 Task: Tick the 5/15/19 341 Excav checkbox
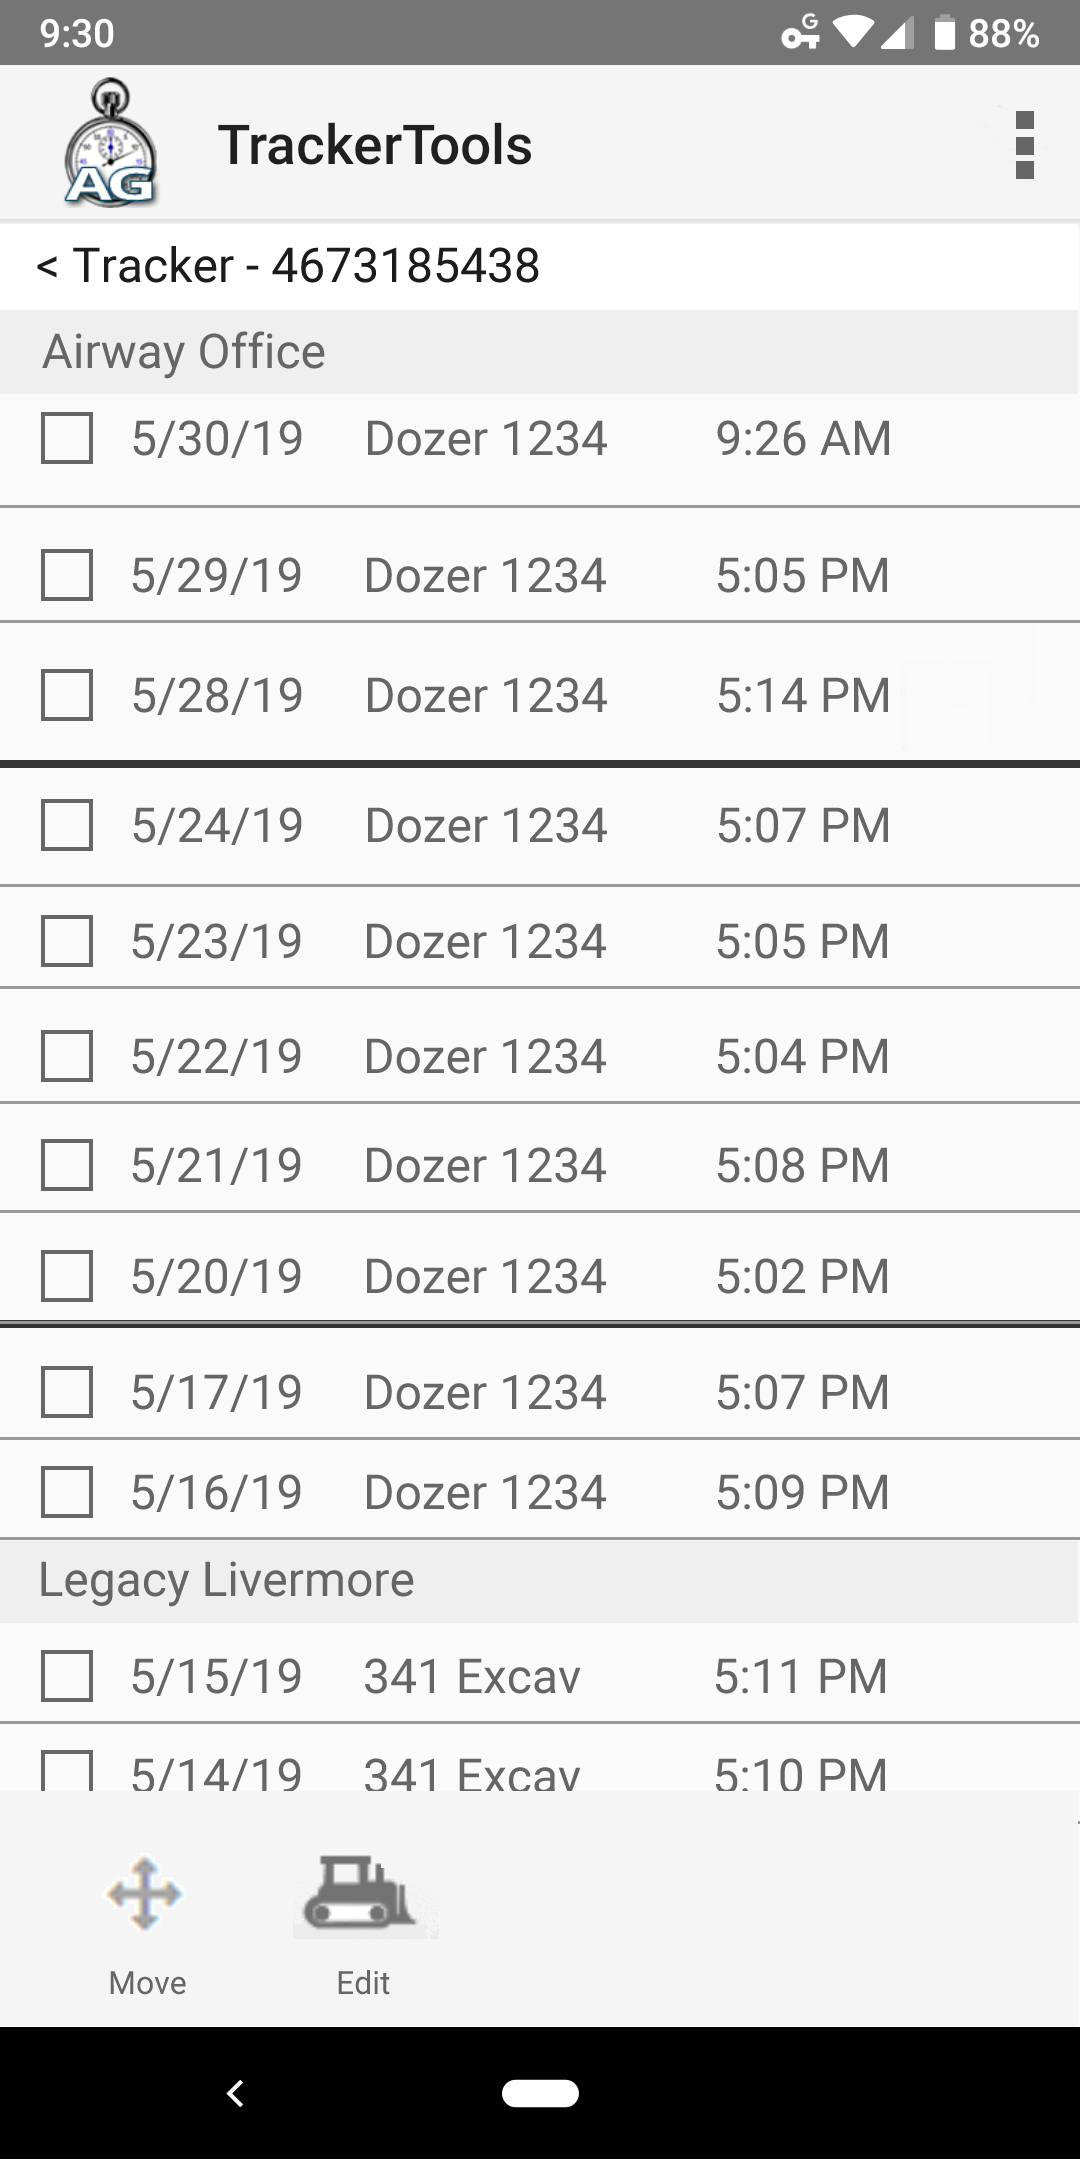(x=67, y=1676)
